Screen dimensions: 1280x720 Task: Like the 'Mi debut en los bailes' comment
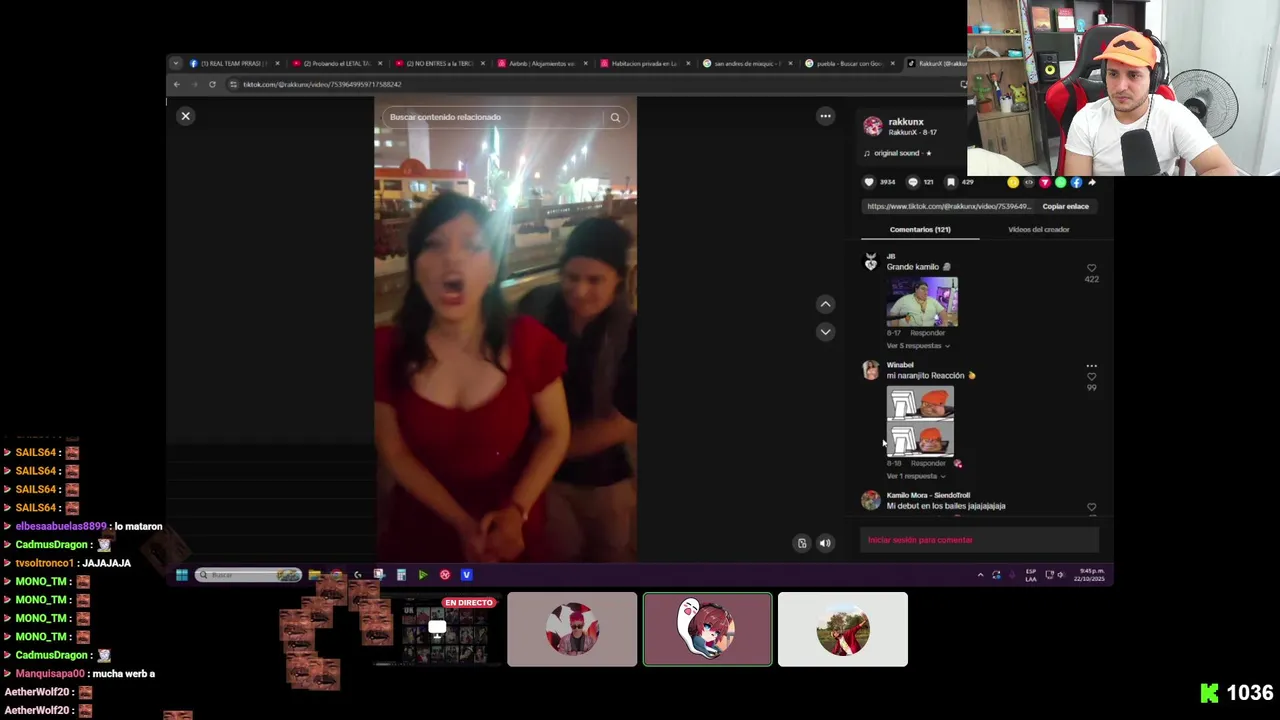point(1091,508)
